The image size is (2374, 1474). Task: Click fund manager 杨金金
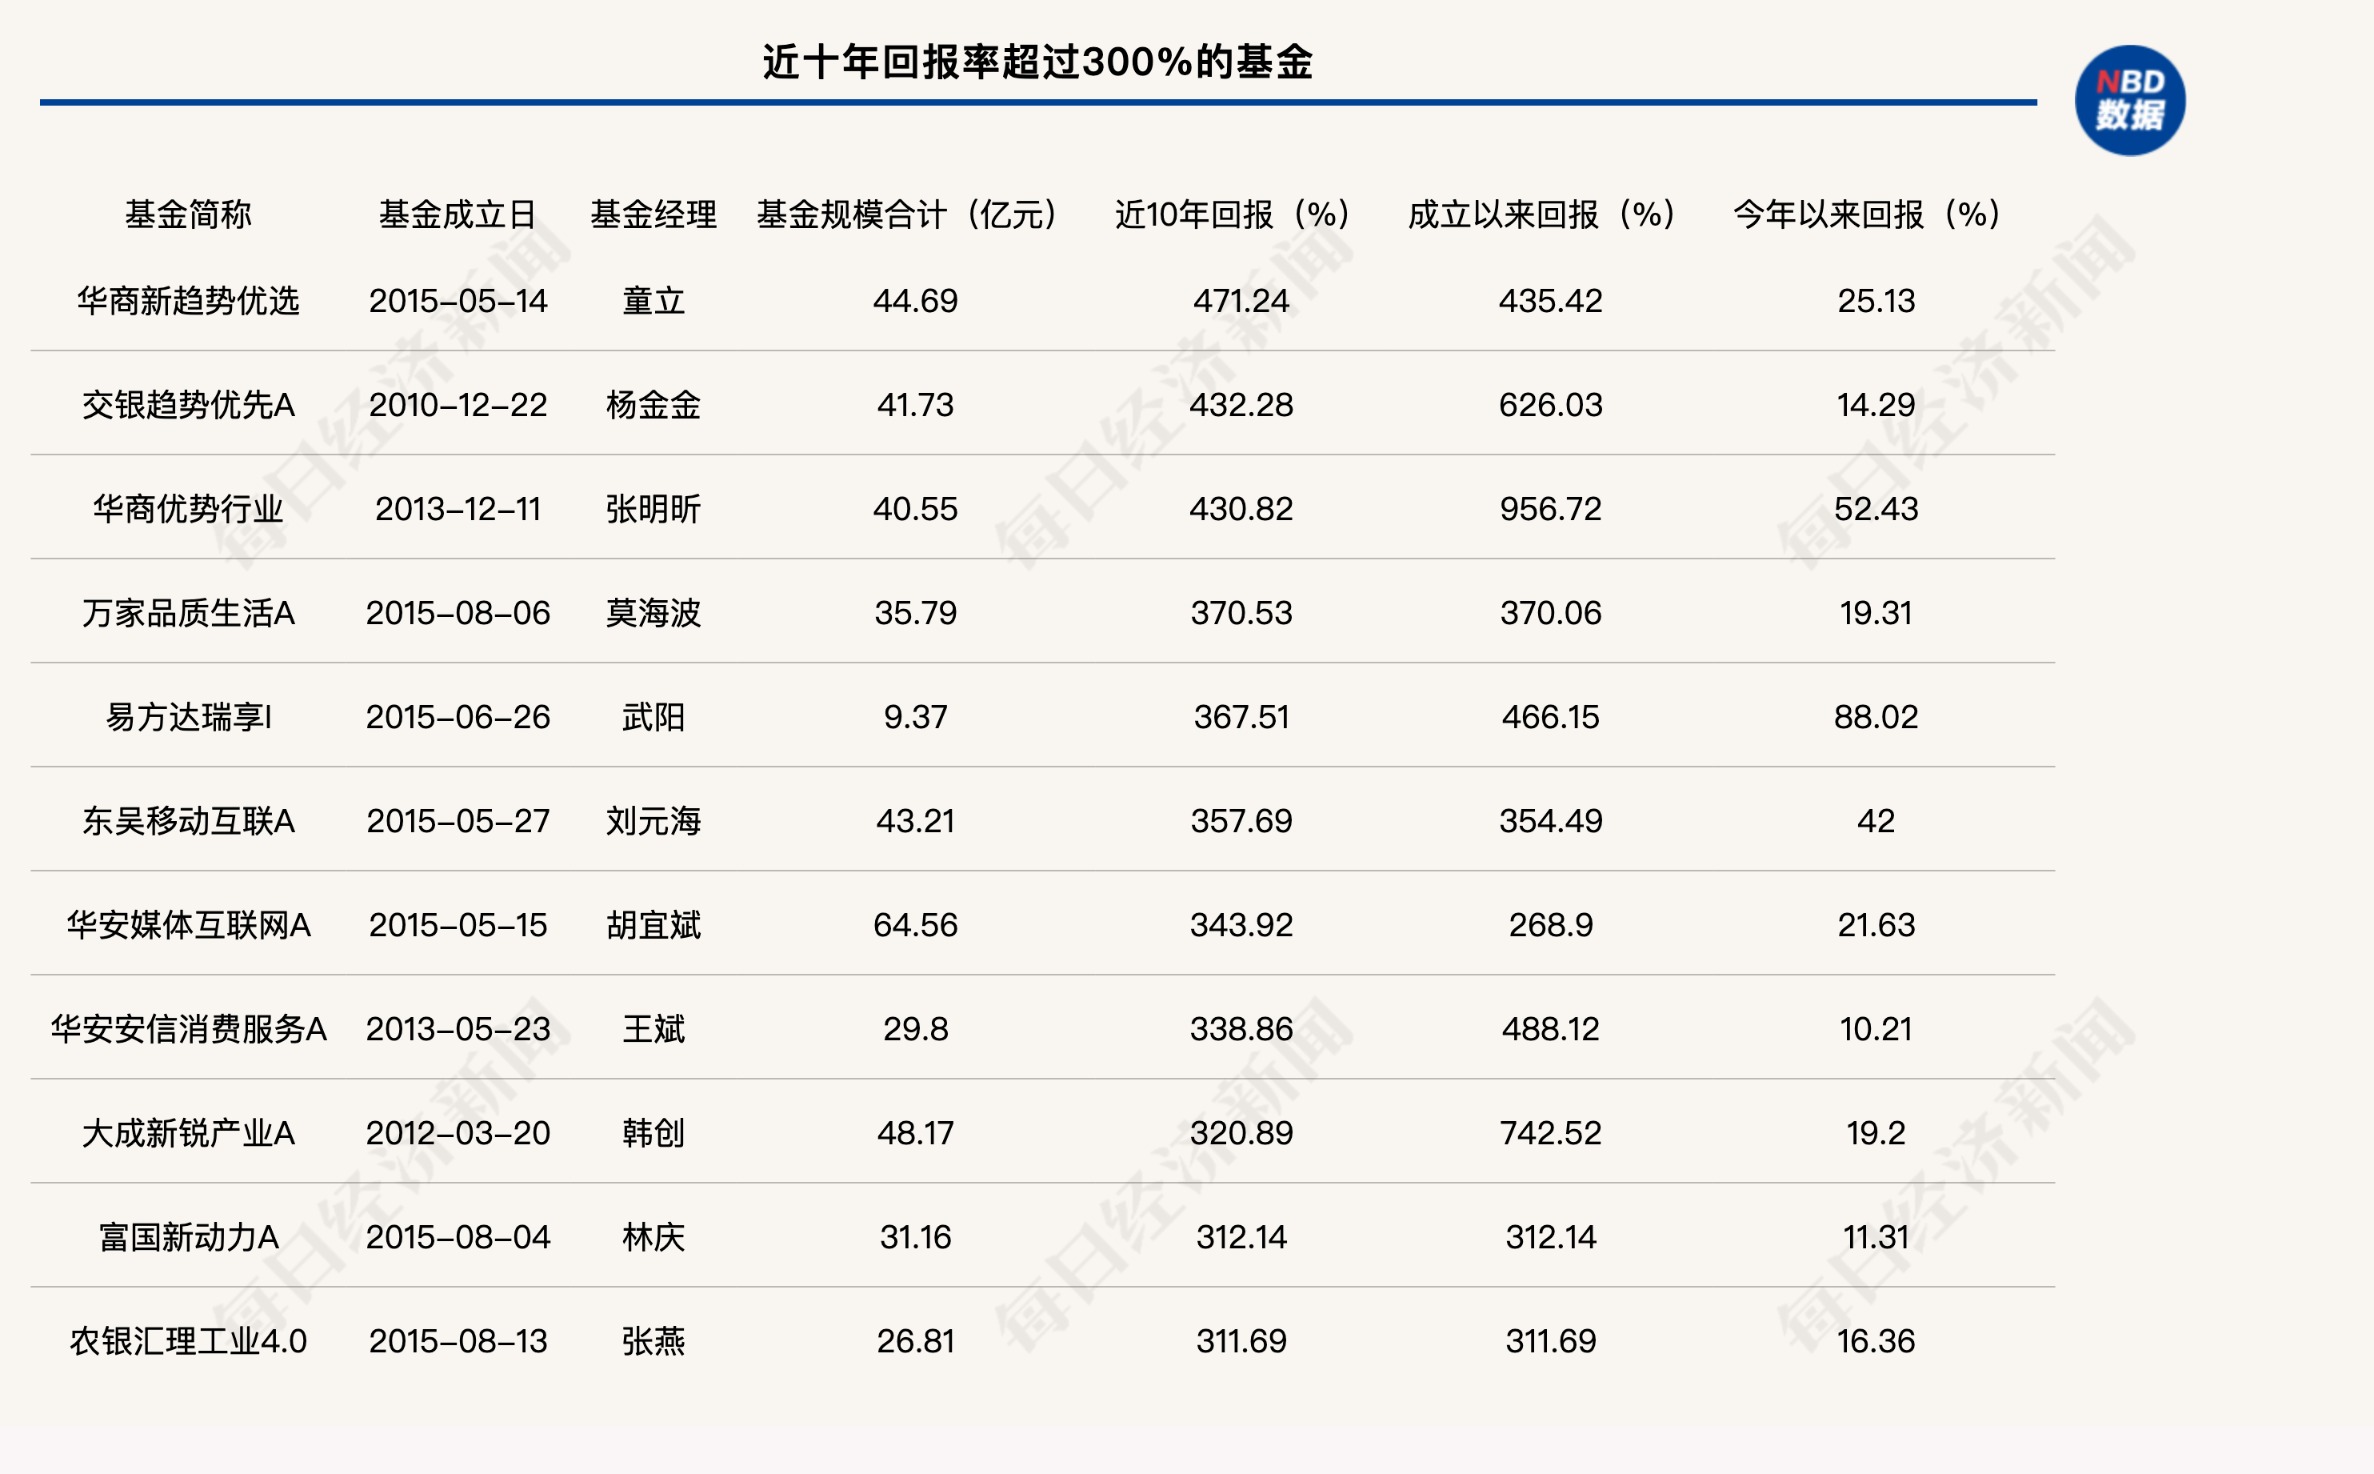tap(653, 405)
